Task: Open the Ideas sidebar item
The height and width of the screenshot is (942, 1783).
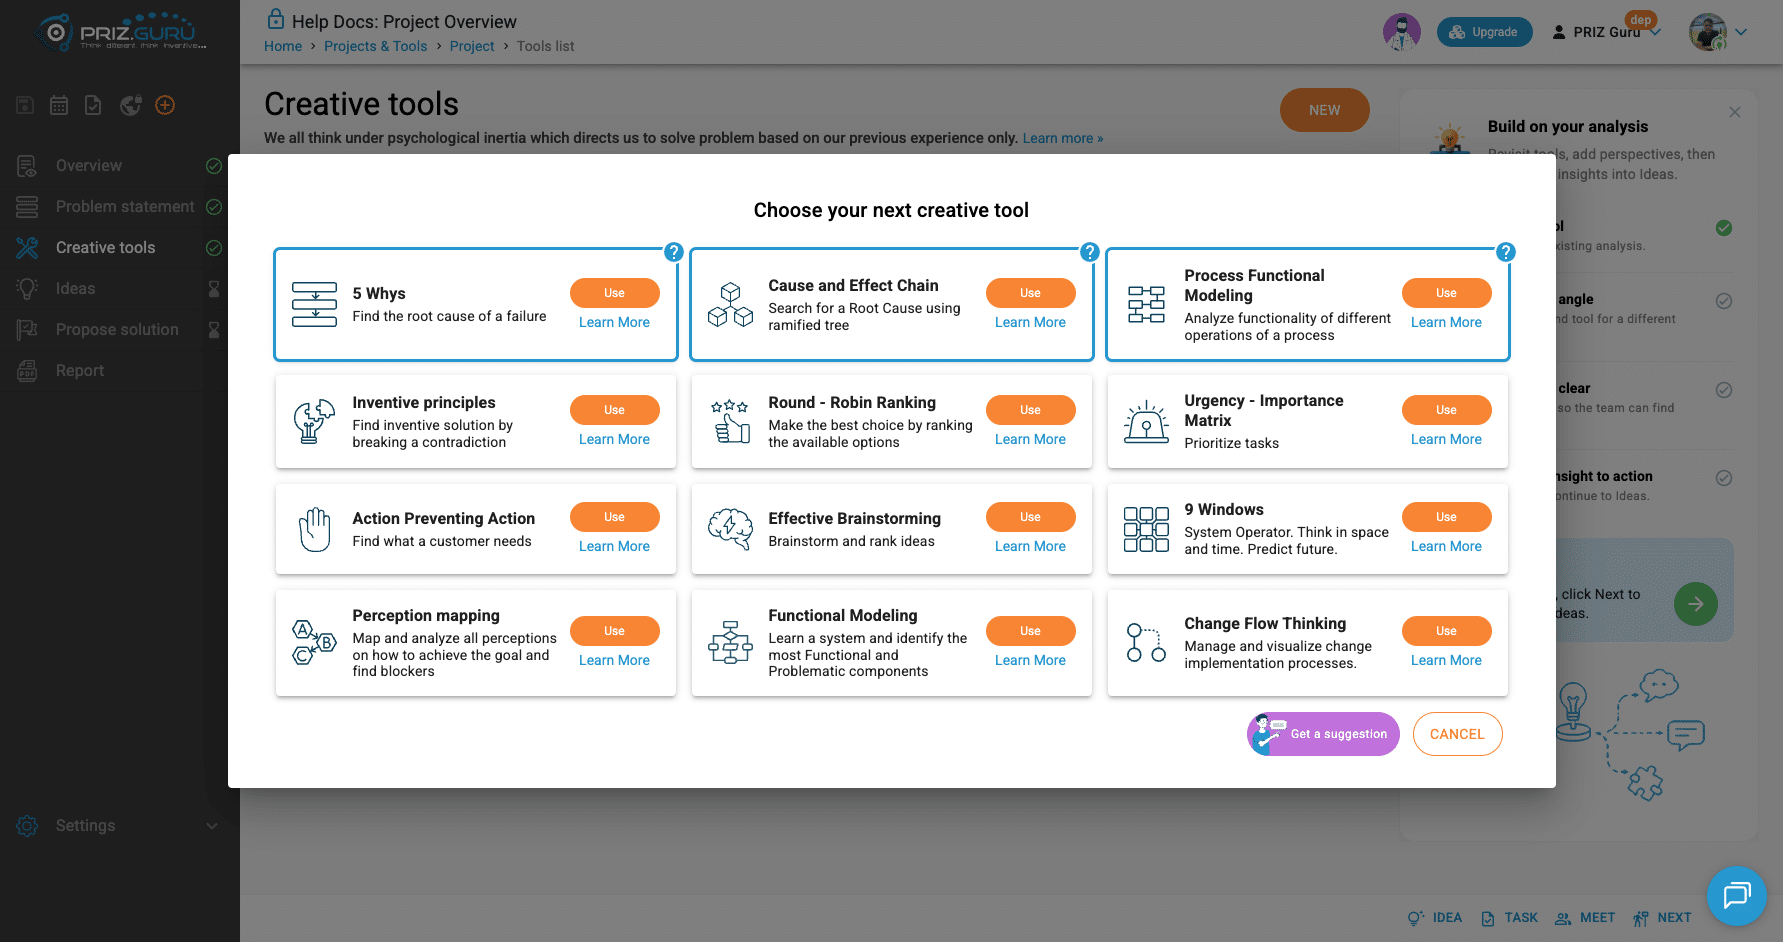Action: click(119, 288)
